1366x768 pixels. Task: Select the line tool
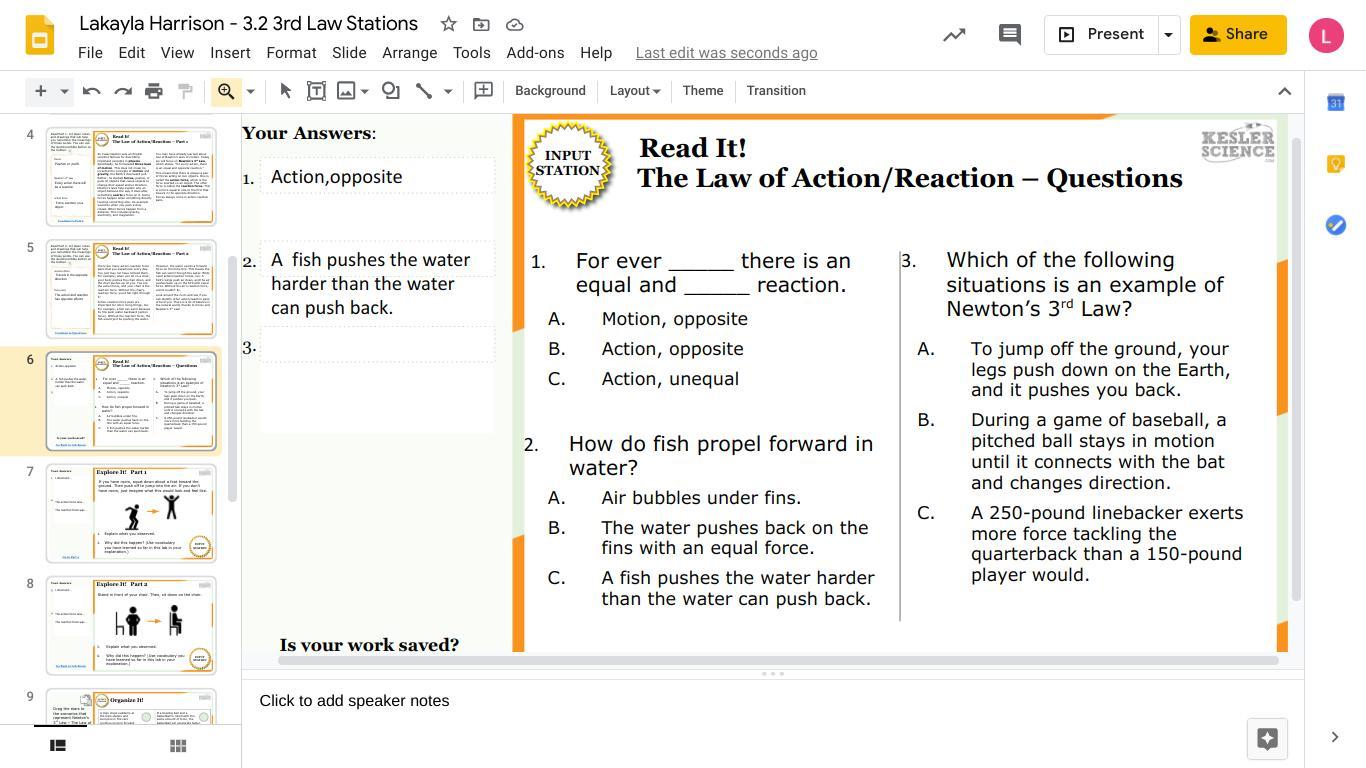424,91
